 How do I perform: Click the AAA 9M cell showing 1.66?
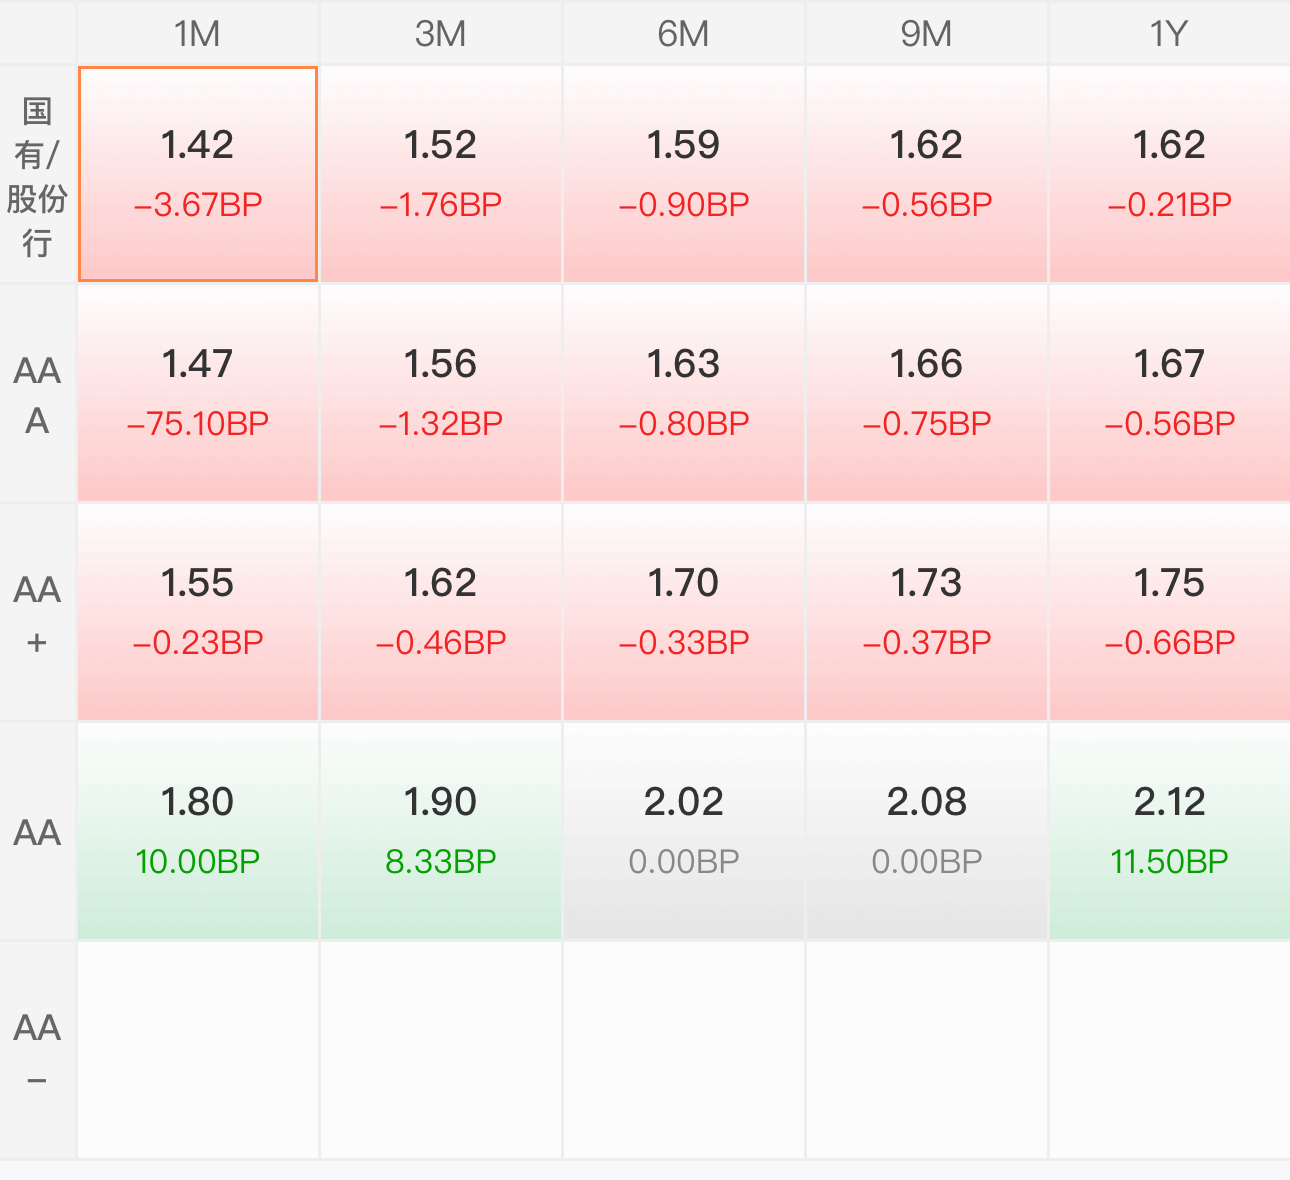[927, 393]
